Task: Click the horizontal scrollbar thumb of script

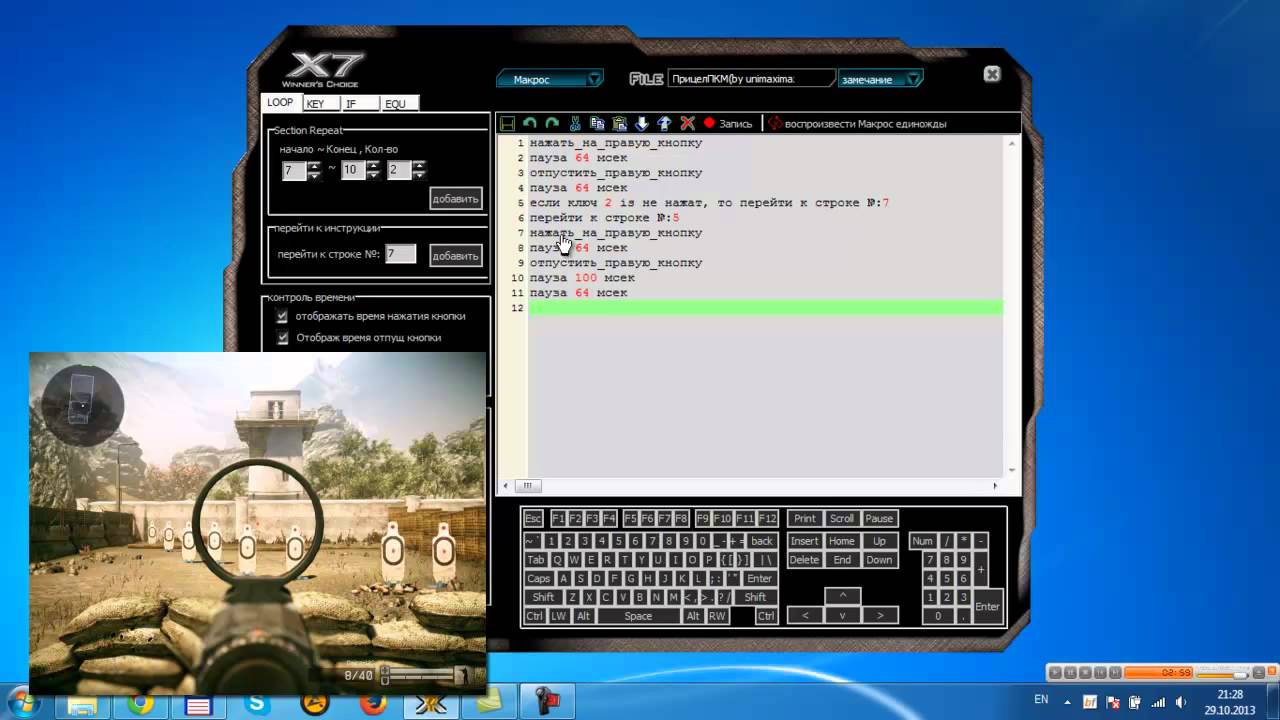Action: [527, 486]
